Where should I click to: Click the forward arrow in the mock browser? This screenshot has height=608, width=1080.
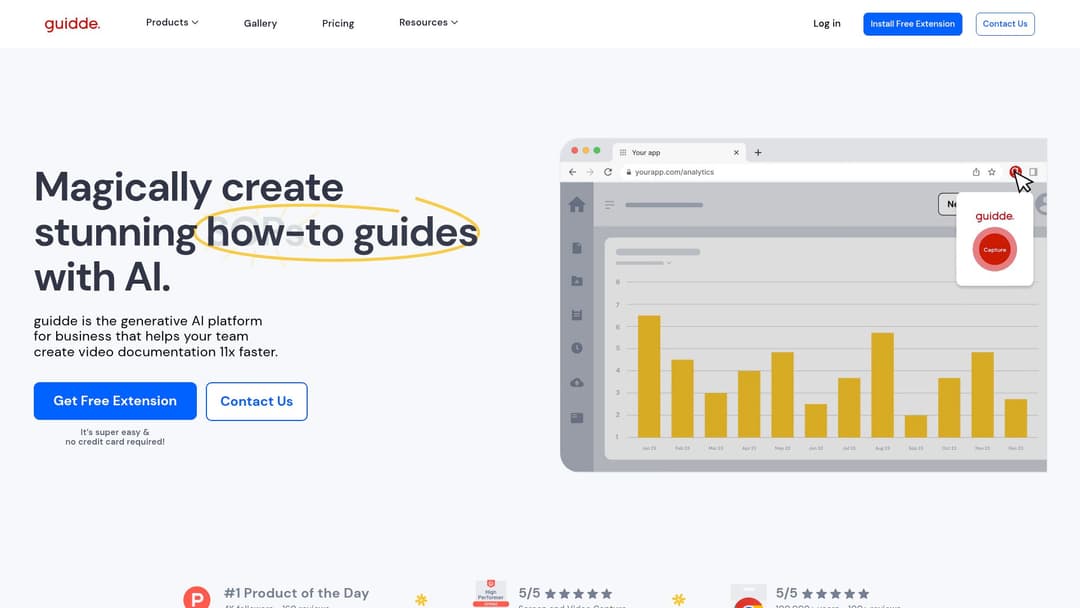coord(590,172)
